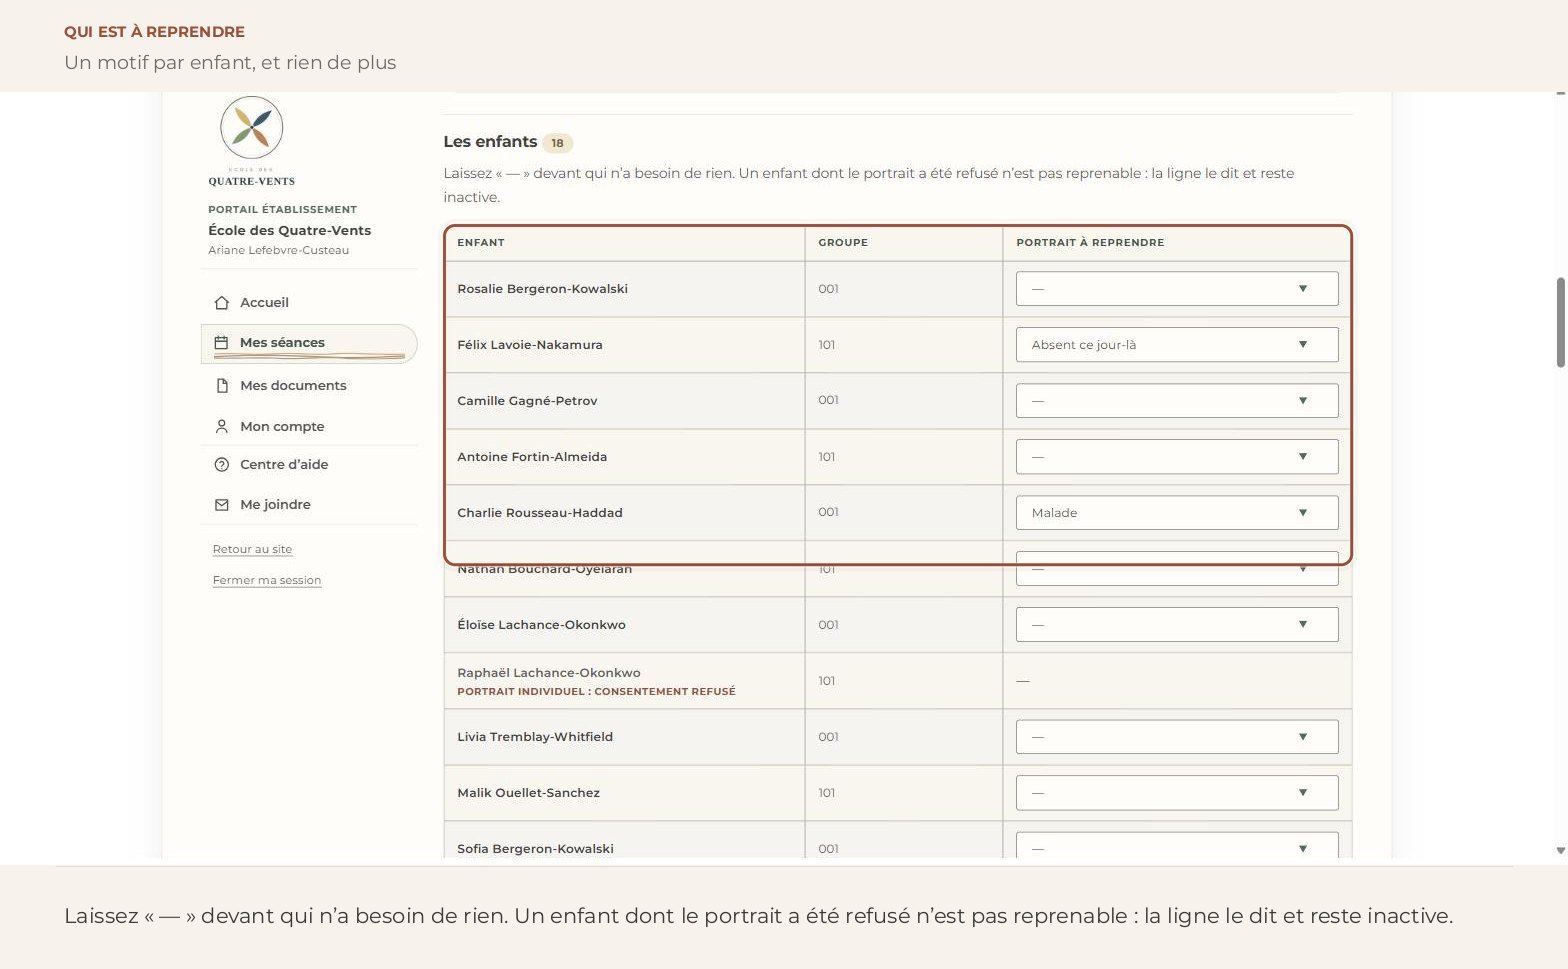
Task: Click the Quatre-Vents school logo
Action: tap(252, 141)
